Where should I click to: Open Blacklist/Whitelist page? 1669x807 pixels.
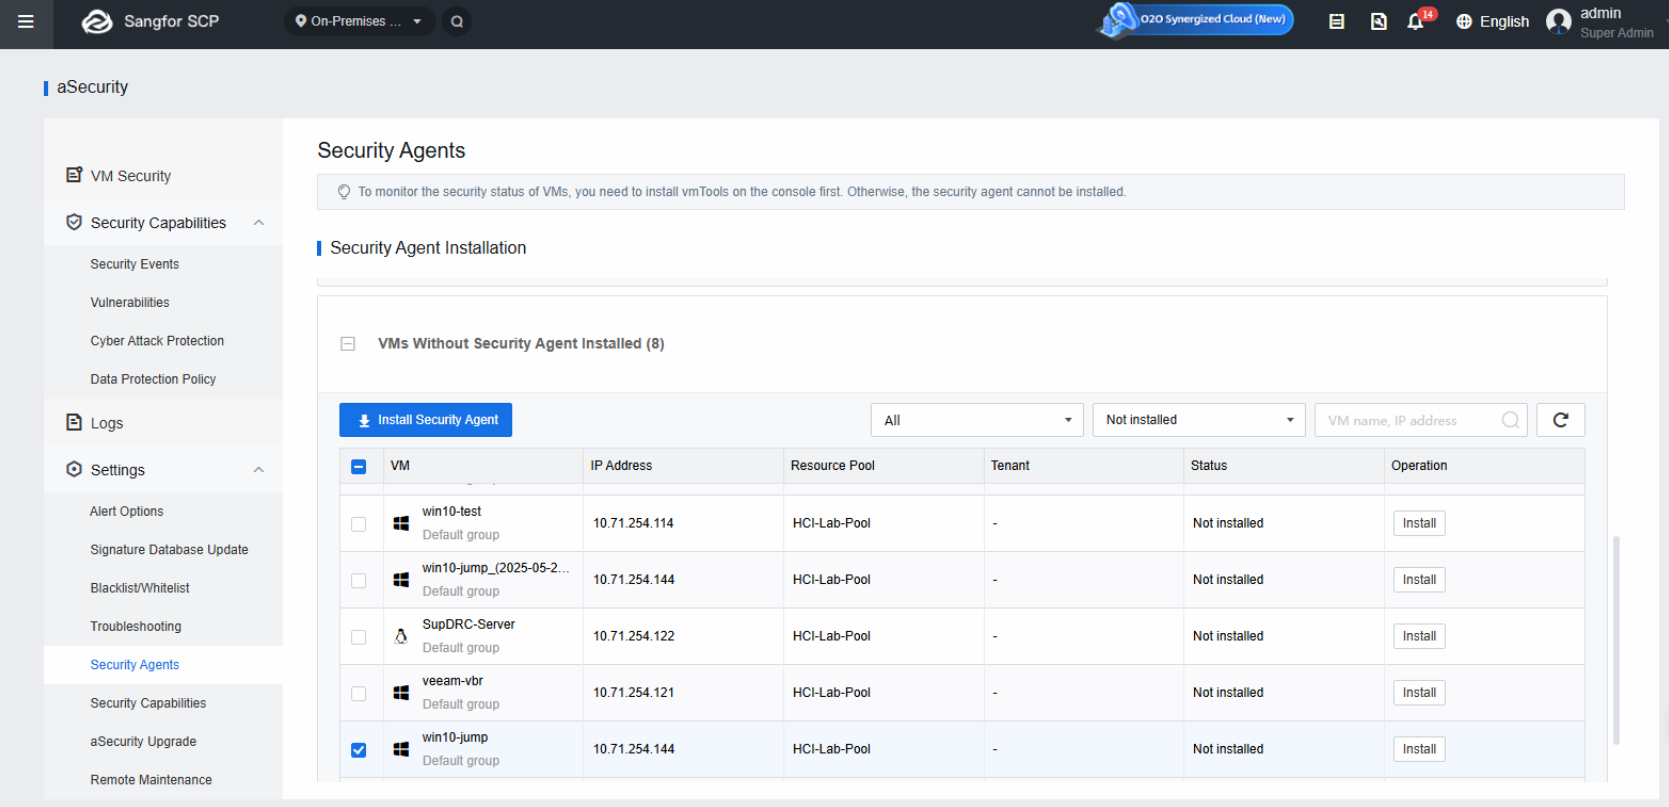tap(140, 588)
